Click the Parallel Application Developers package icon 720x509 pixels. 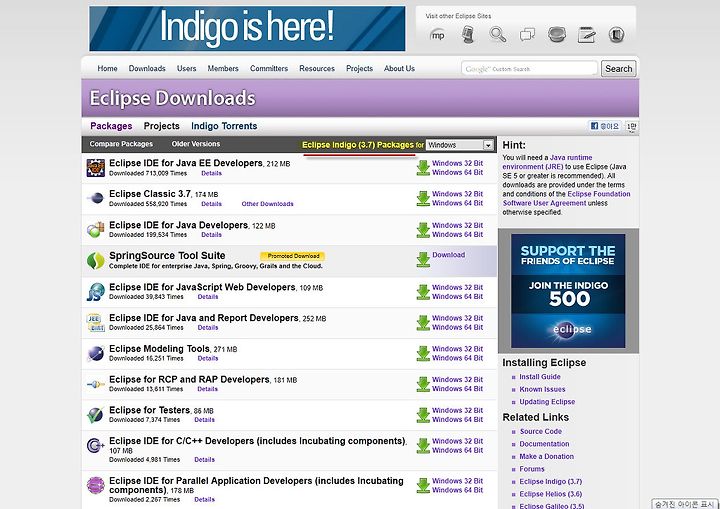96,486
